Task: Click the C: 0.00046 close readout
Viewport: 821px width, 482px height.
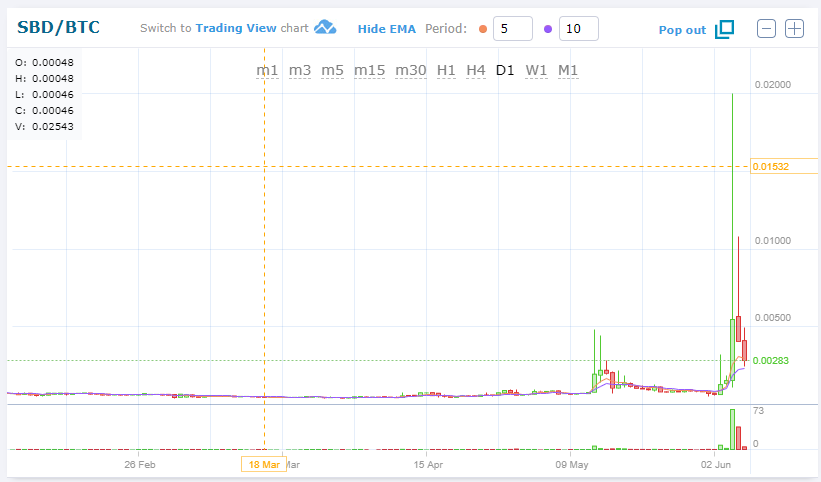Action: 45,110
